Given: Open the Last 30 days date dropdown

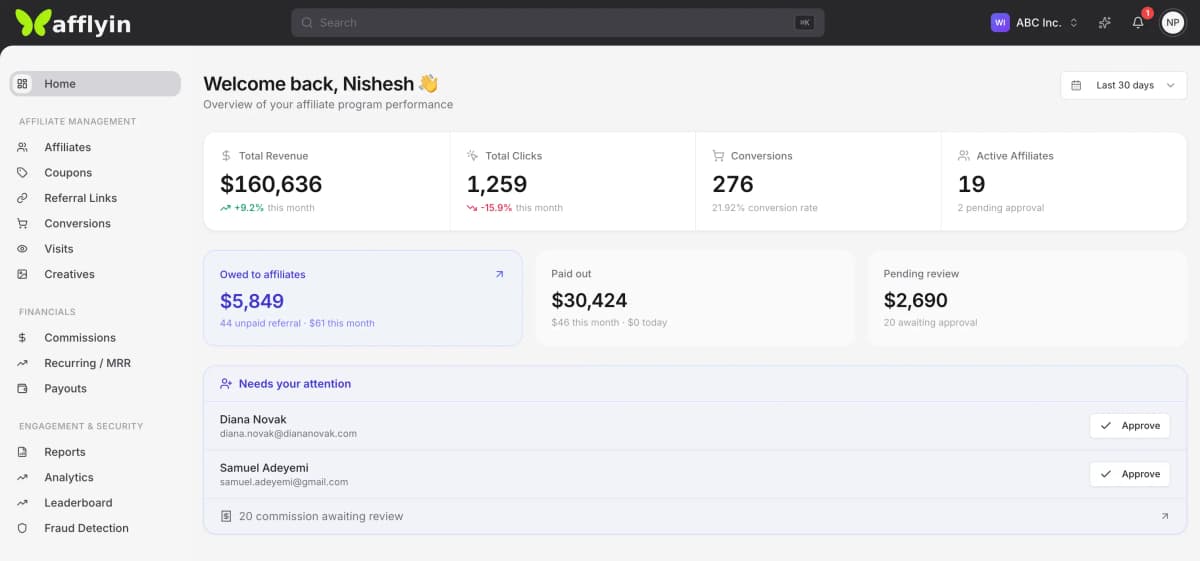Looking at the screenshot, I should click(x=1124, y=85).
